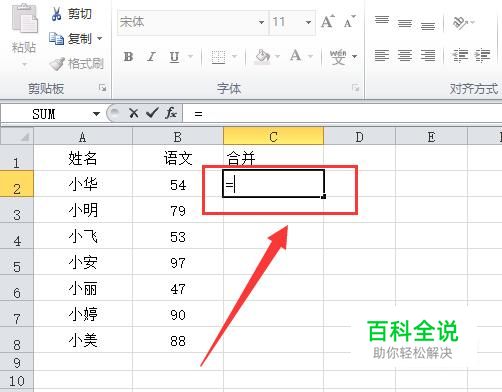Click the text orientation icon

pos(460,23)
